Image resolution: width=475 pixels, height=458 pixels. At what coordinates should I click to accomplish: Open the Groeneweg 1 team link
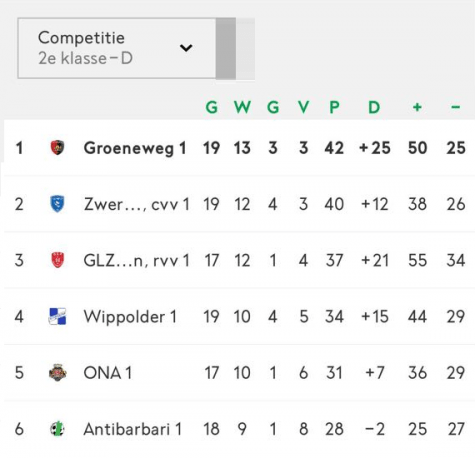tap(135, 148)
